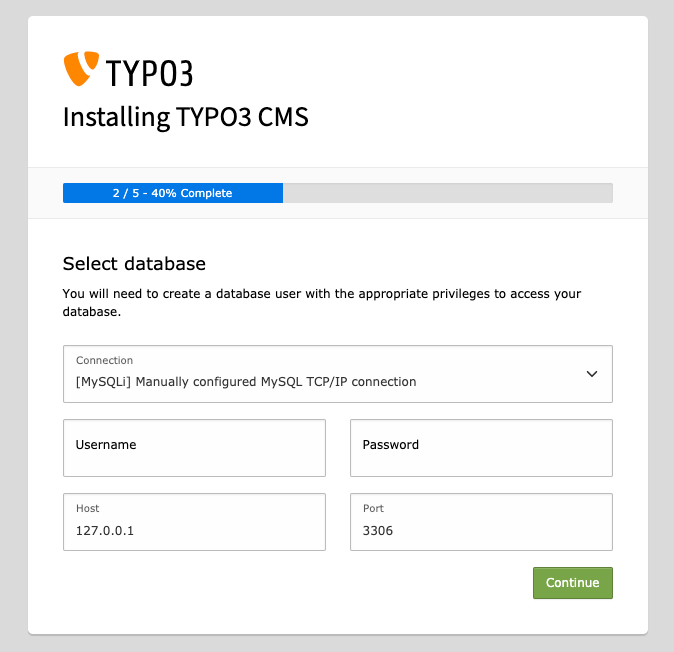The image size is (674, 652).
Task: Select the 3306 port value text
Action: coord(378,530)
